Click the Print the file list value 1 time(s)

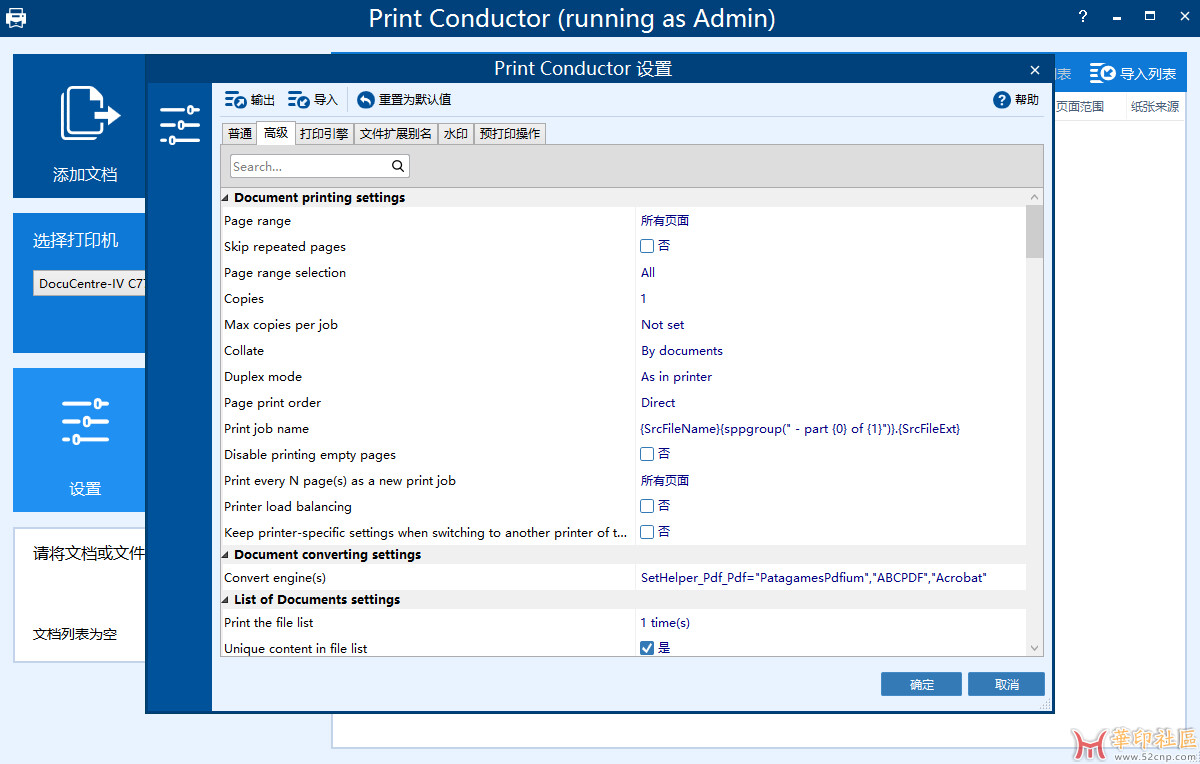[665, 623]
